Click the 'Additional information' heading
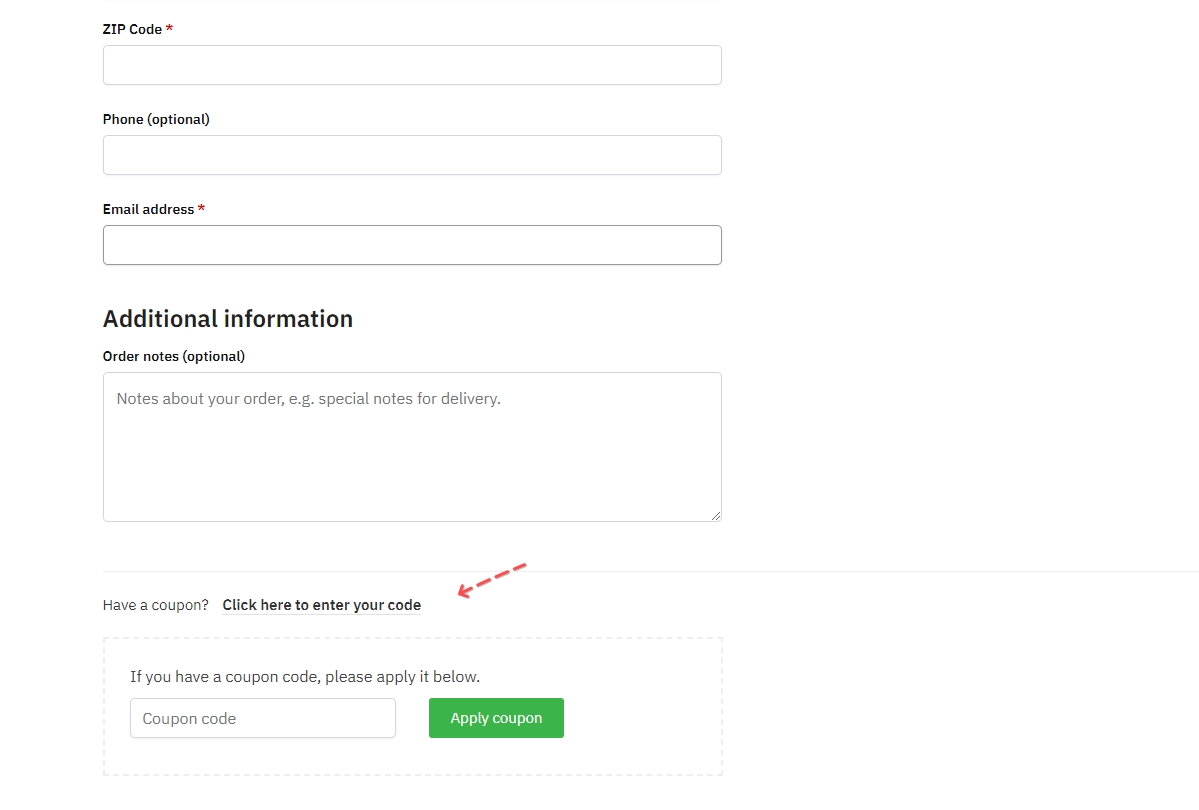This screenshot has width=1199, height=810. coord(228,319)
